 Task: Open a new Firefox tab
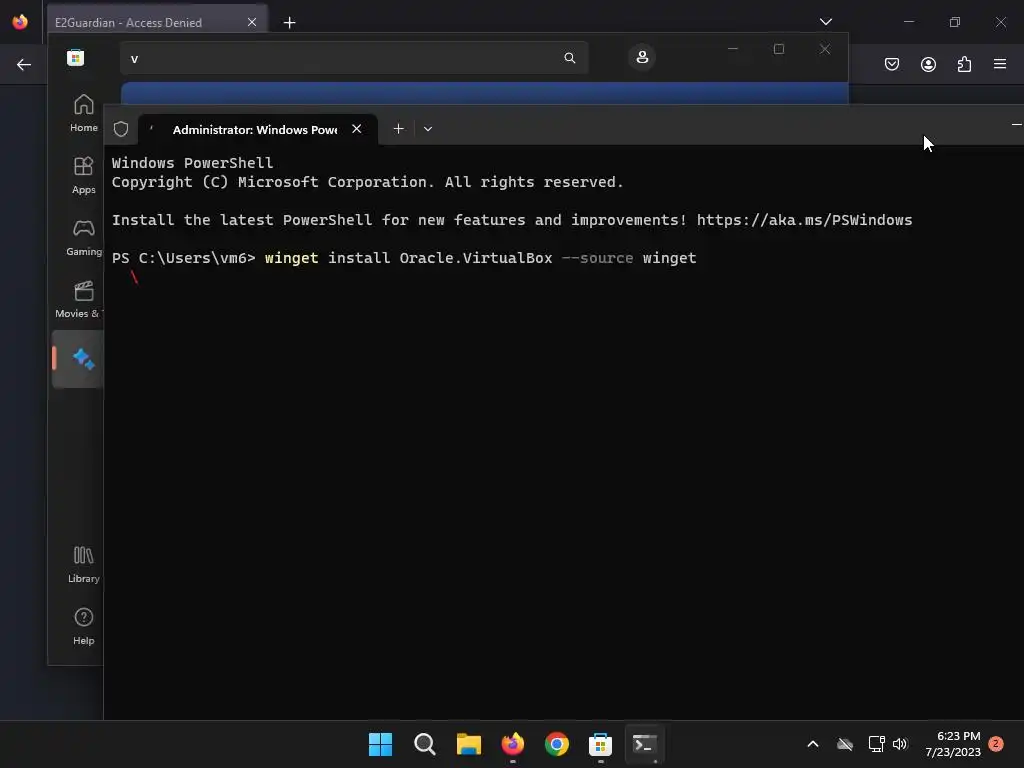coord(289,23)
